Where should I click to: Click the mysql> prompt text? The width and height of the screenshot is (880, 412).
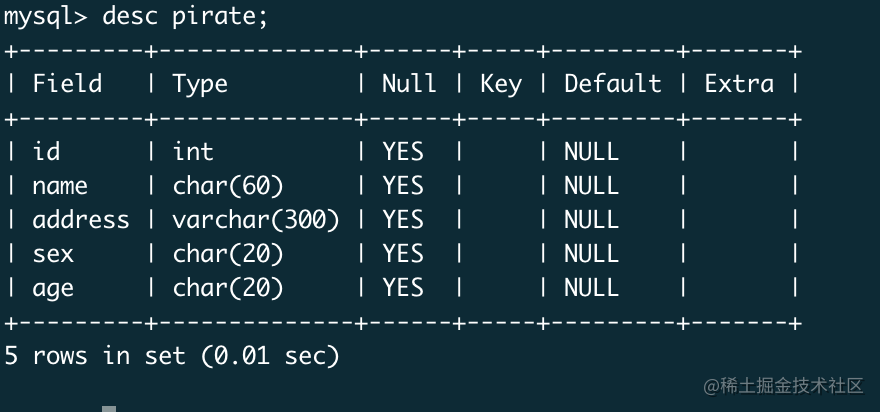click(45, 17)
